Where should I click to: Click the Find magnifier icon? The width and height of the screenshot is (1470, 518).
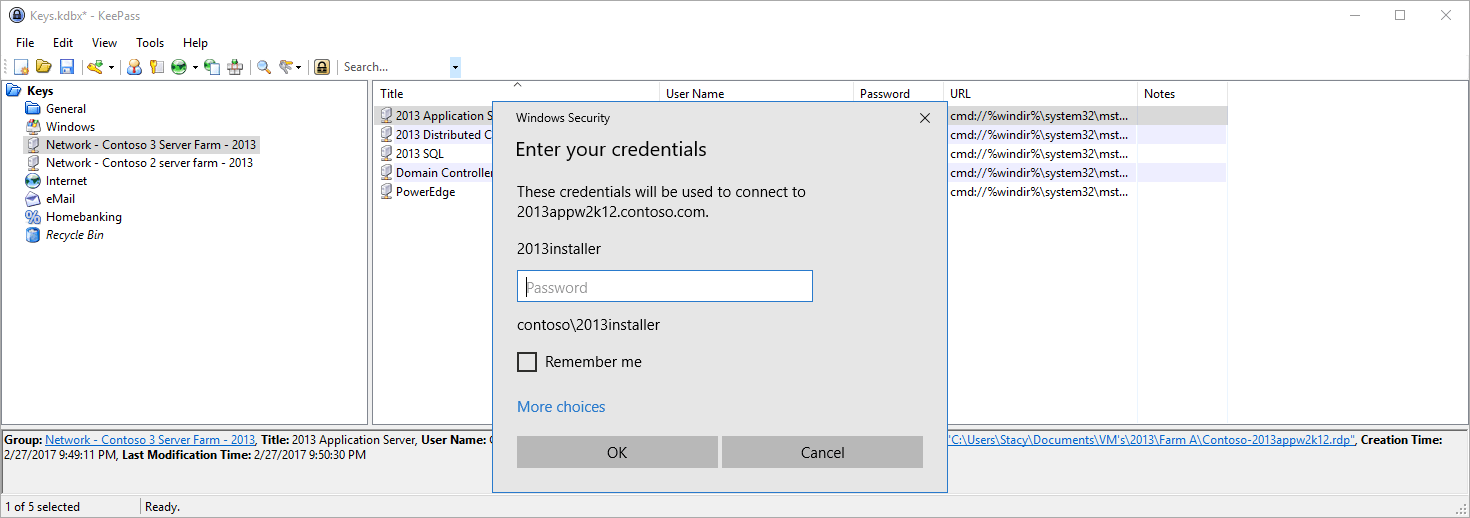pos(264,67)
